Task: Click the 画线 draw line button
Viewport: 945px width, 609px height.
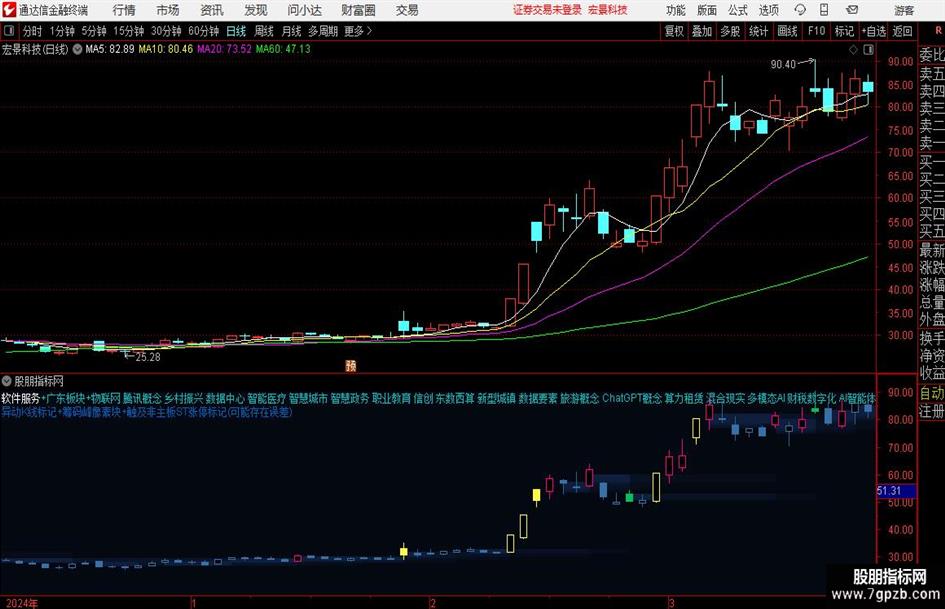Action: [787, 31]
